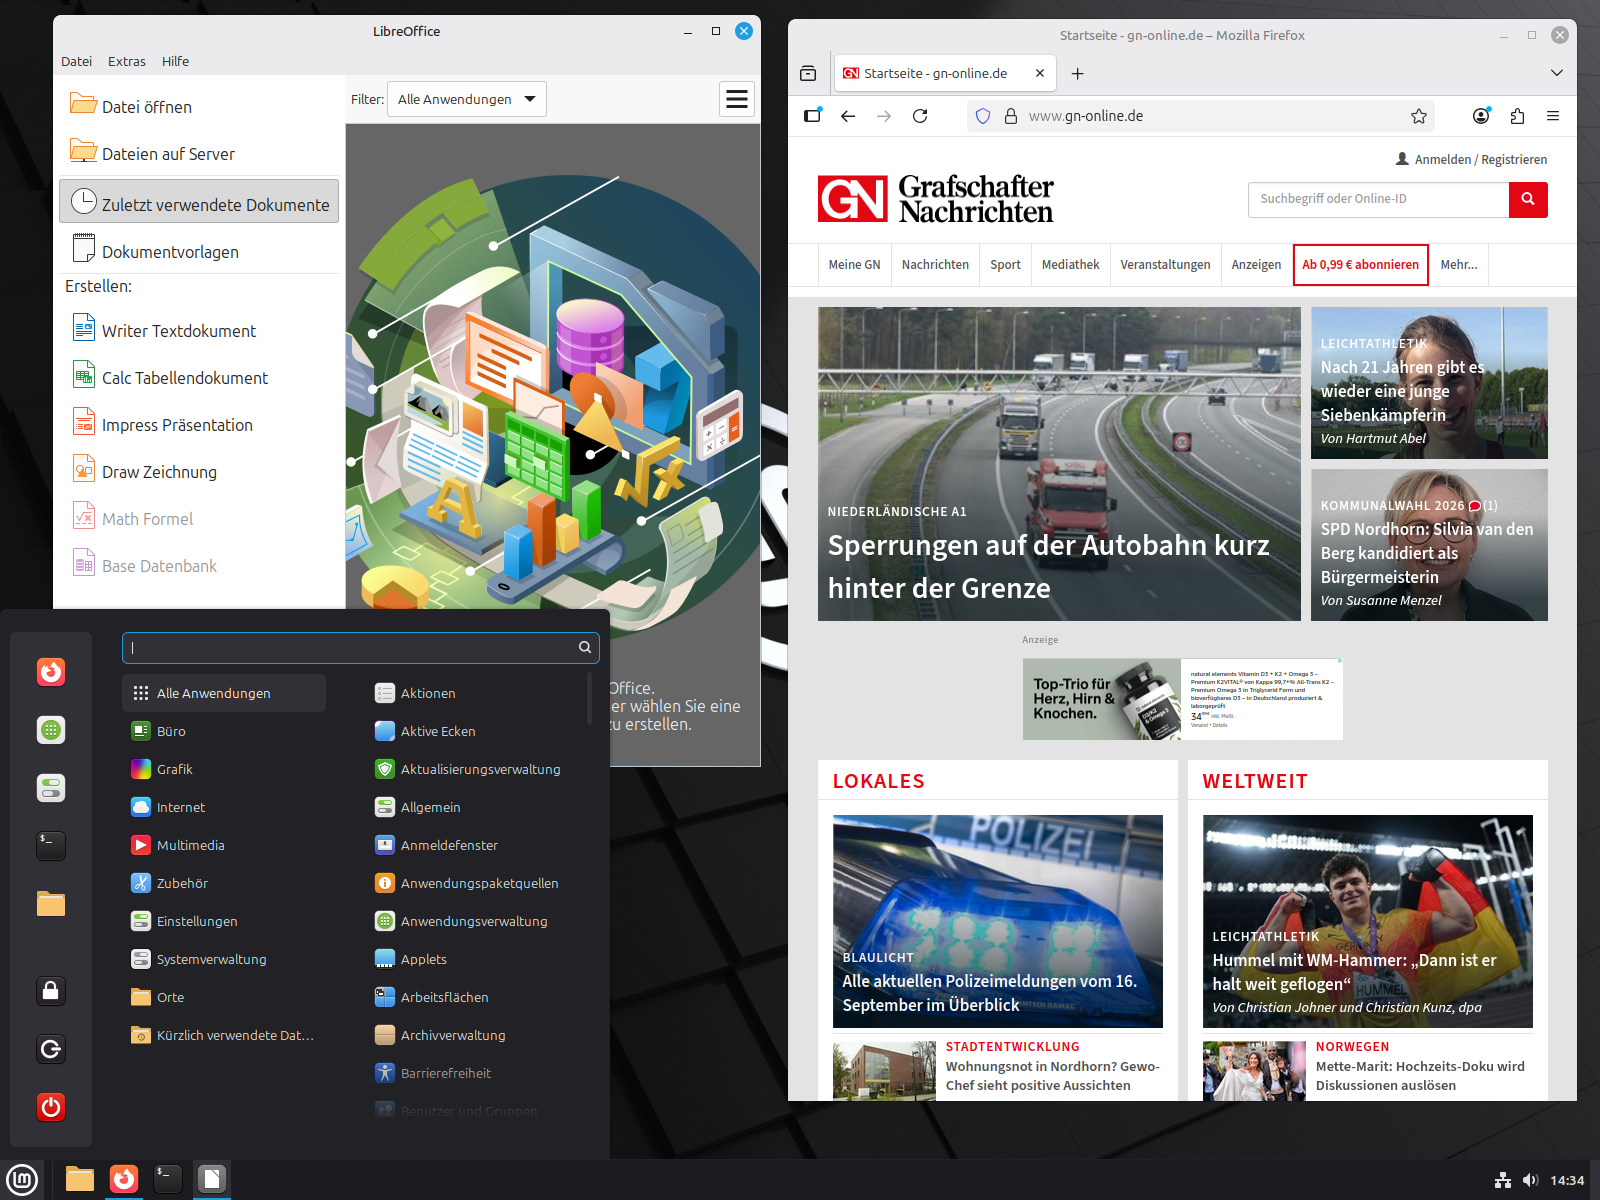Open Mehr... navigation dropdown on GN site
Screen dimensions: 1600x1200
[1459, 265]
